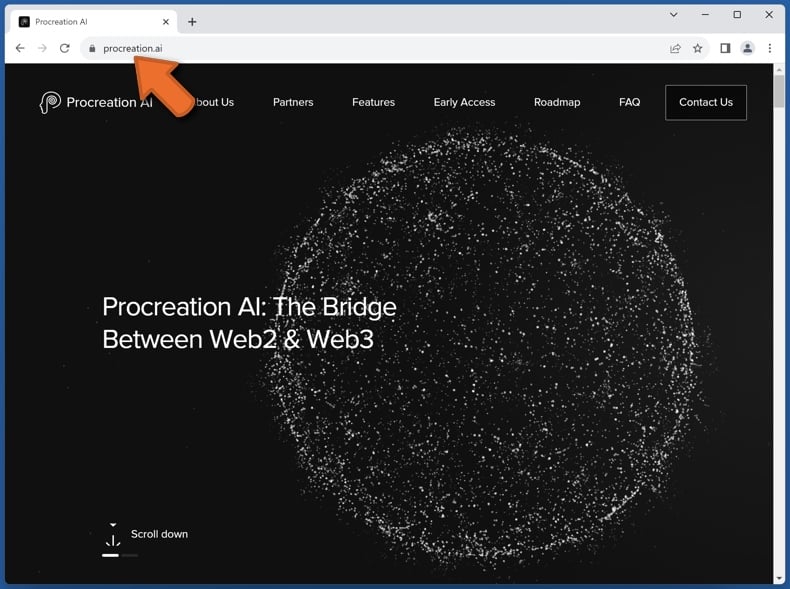Screen dimensions: 790x589
Task: Open the user profile menu
Action: pyautogui.click(x=747, y=48)
